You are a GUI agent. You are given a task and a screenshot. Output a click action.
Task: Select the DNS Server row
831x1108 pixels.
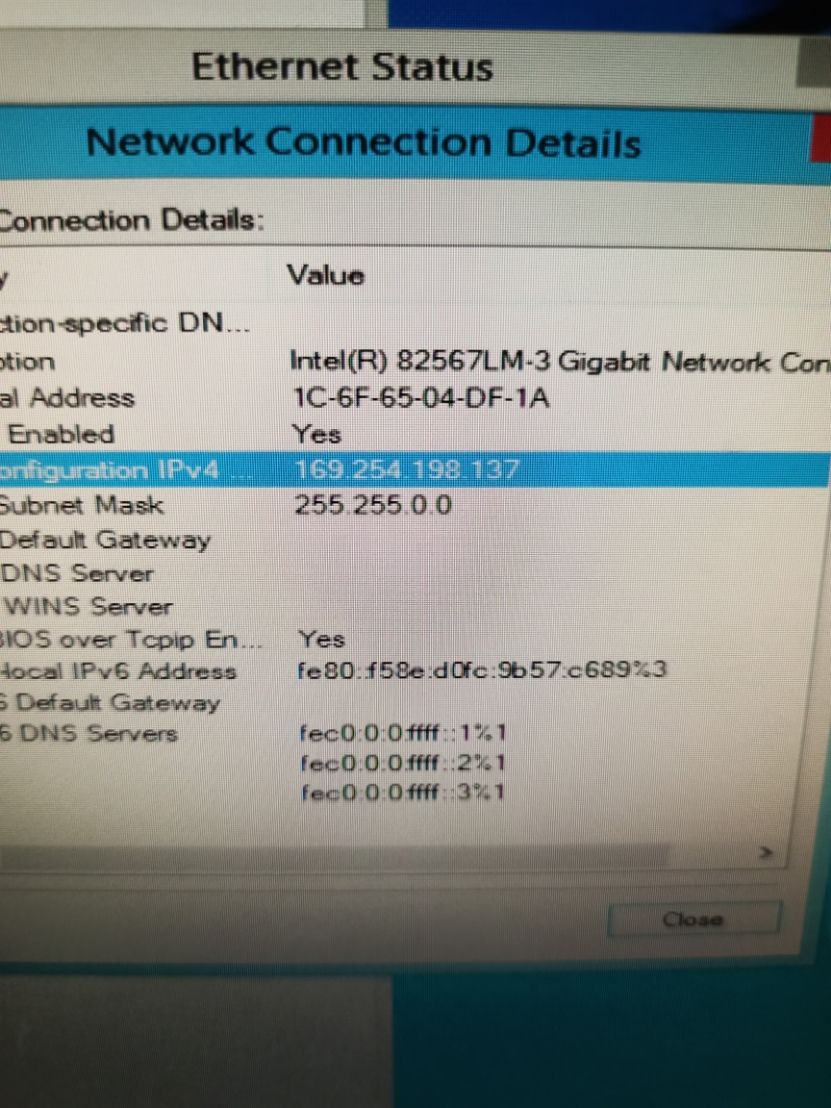(414, 573)
